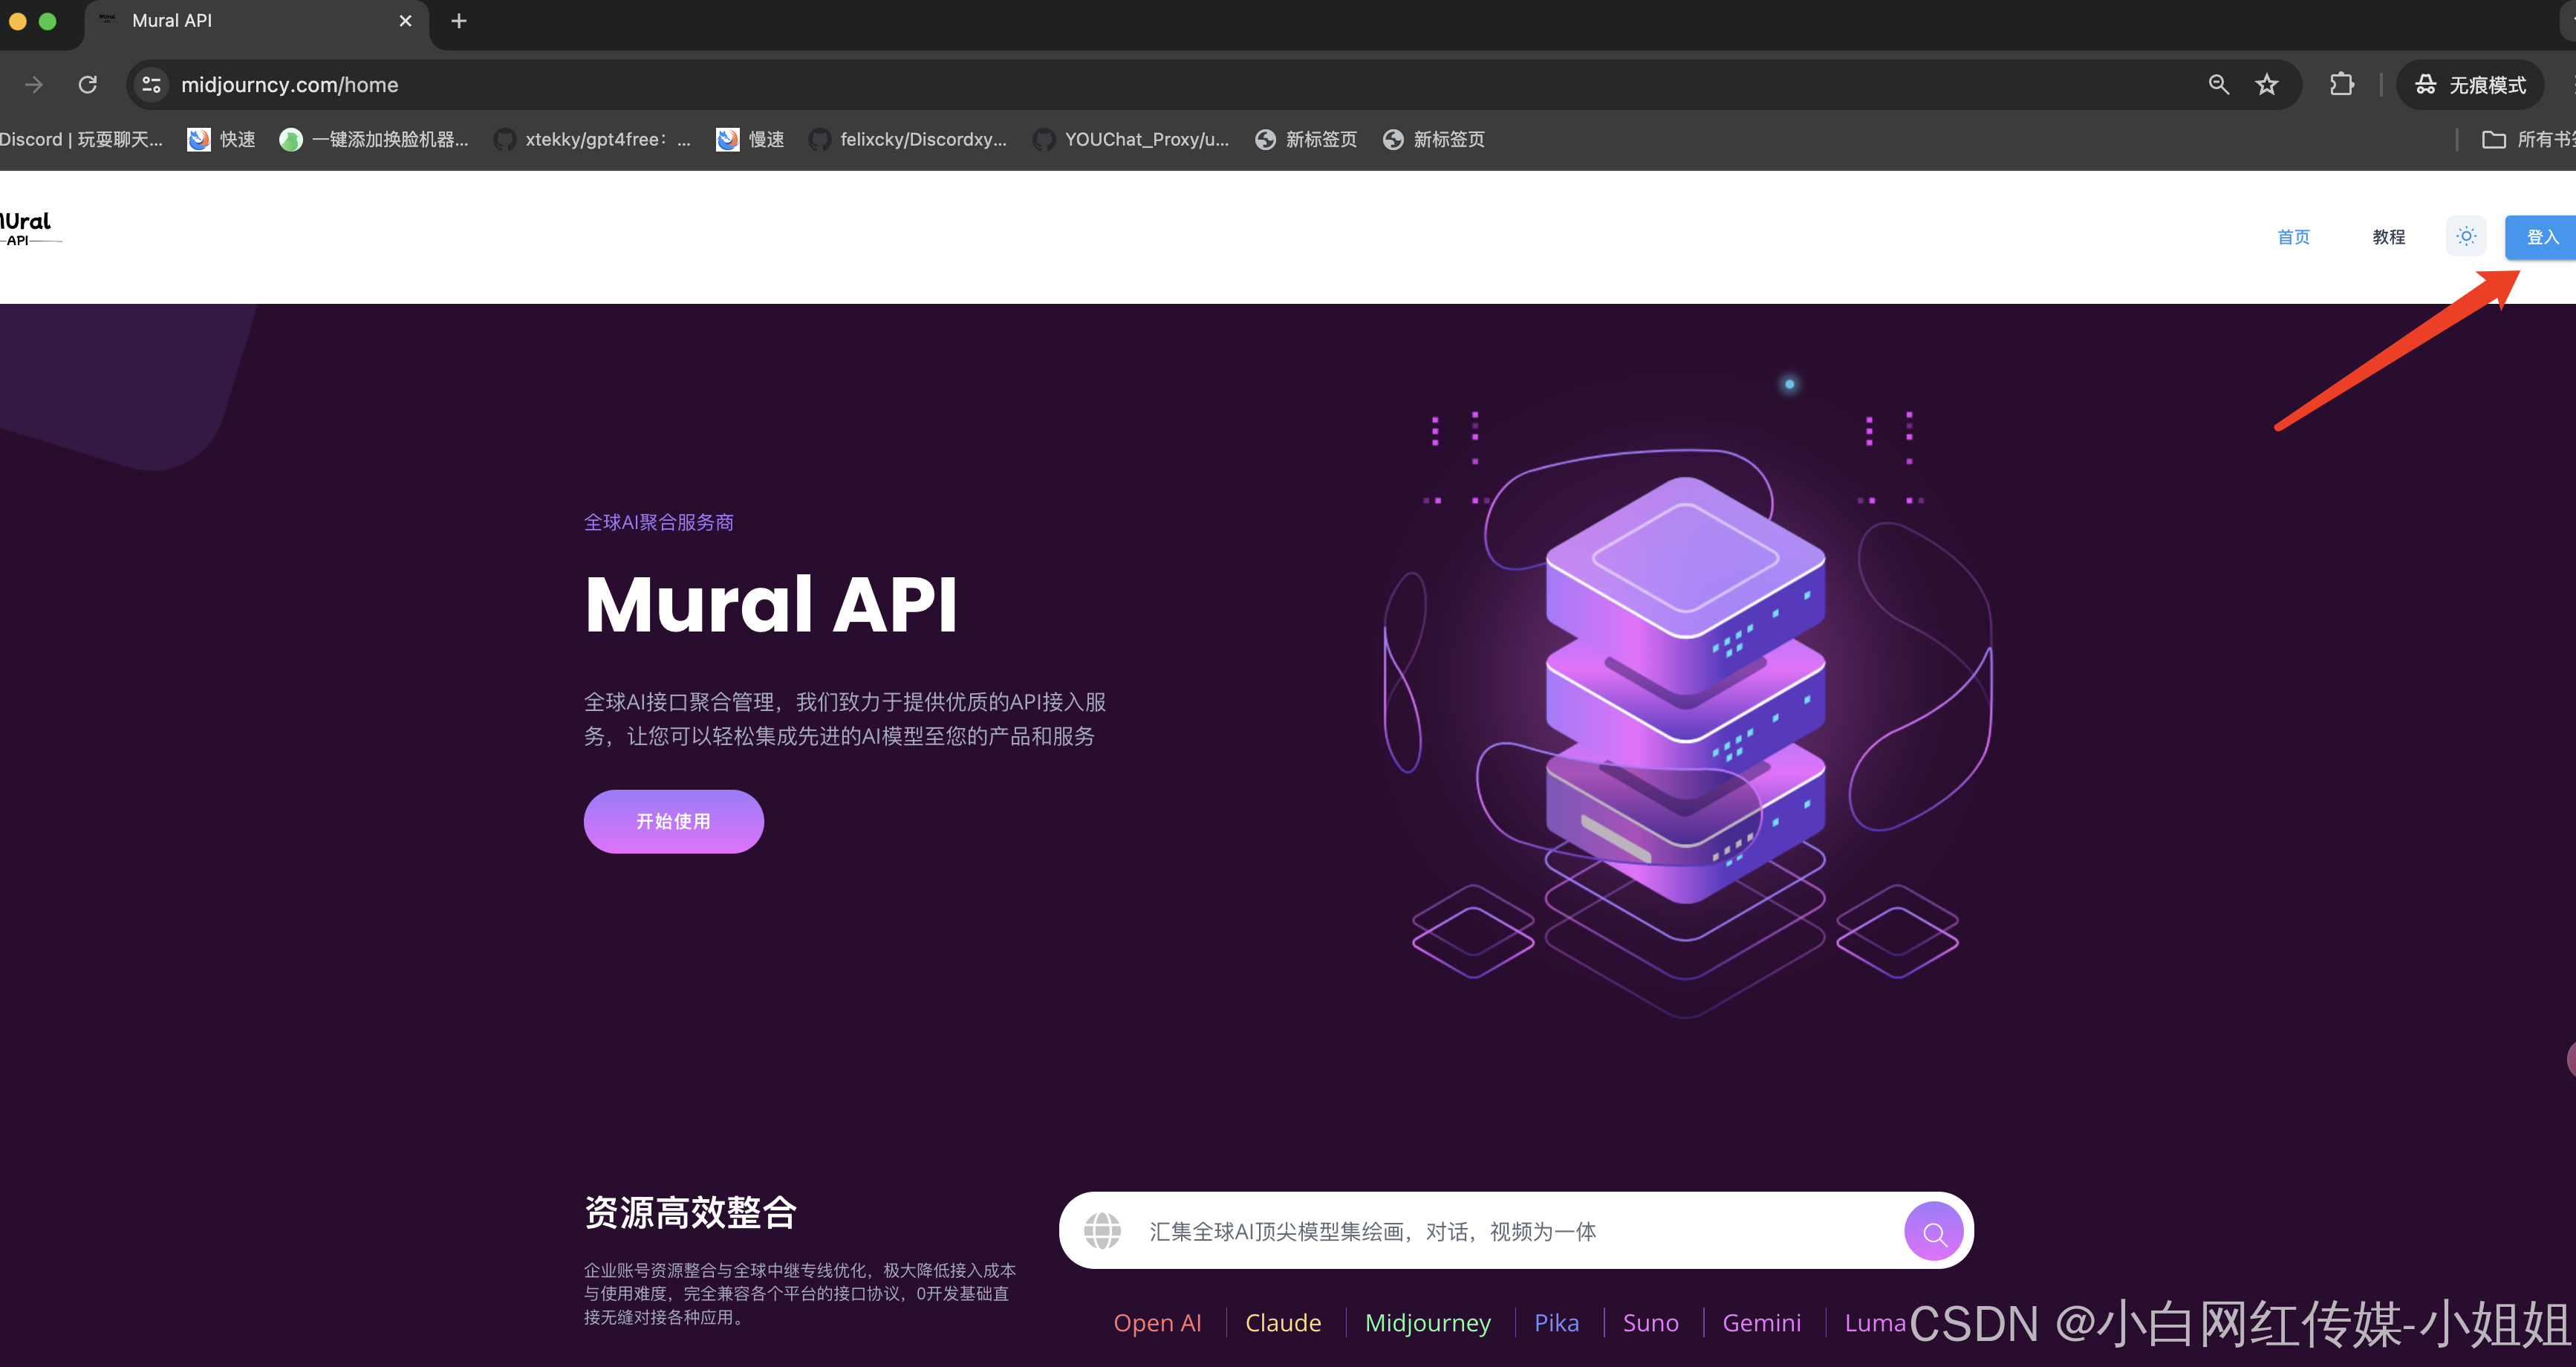
Task: Open the 快速 bookmark
Action: pyautogui.click(x=222, y=140)
